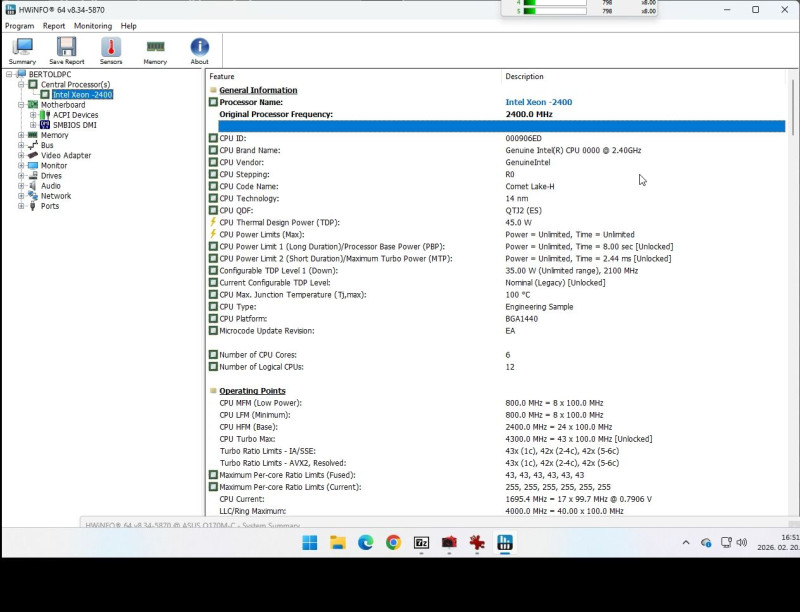Click the CPU Code Name row
Viewport: 800px width, 612px height.
[496, 186]
